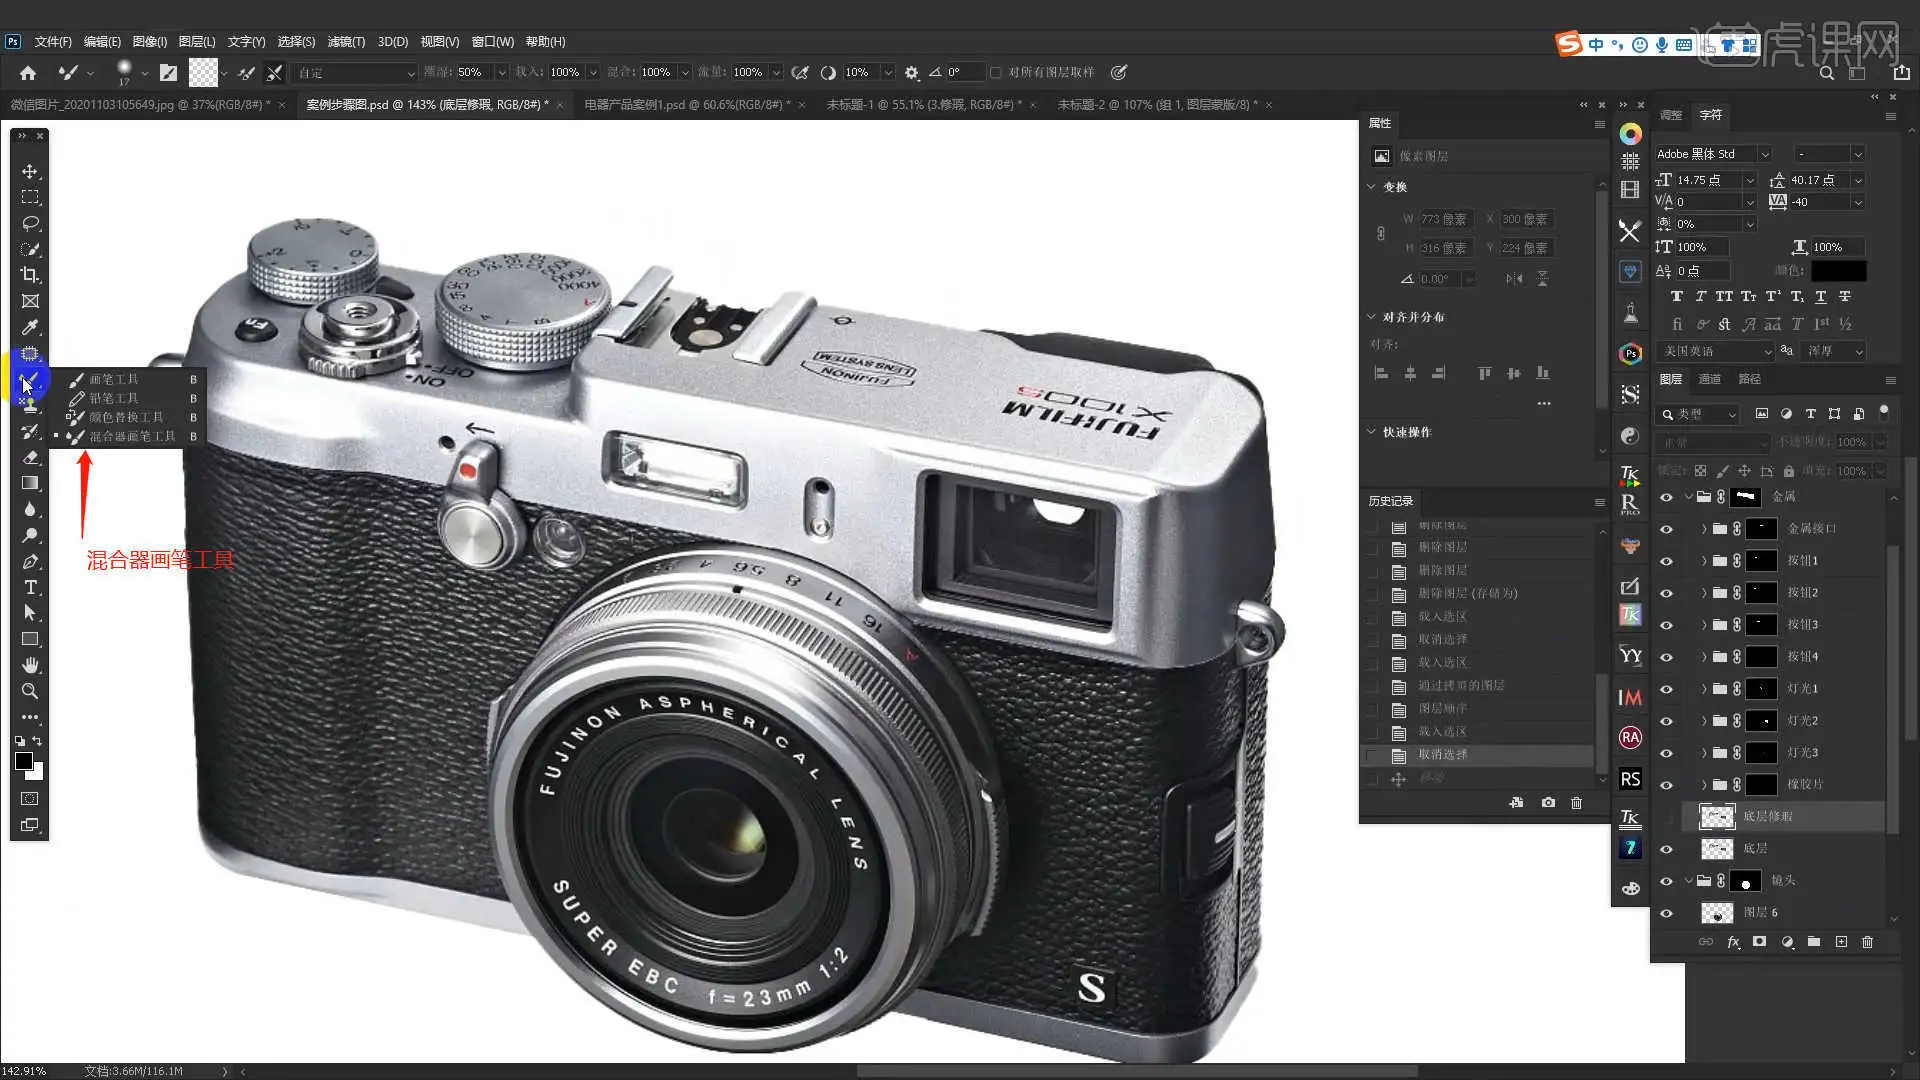Select the Hand tool
Image resolution: width=1920 pixels, height=1080 pixels.
click(30, 665)
